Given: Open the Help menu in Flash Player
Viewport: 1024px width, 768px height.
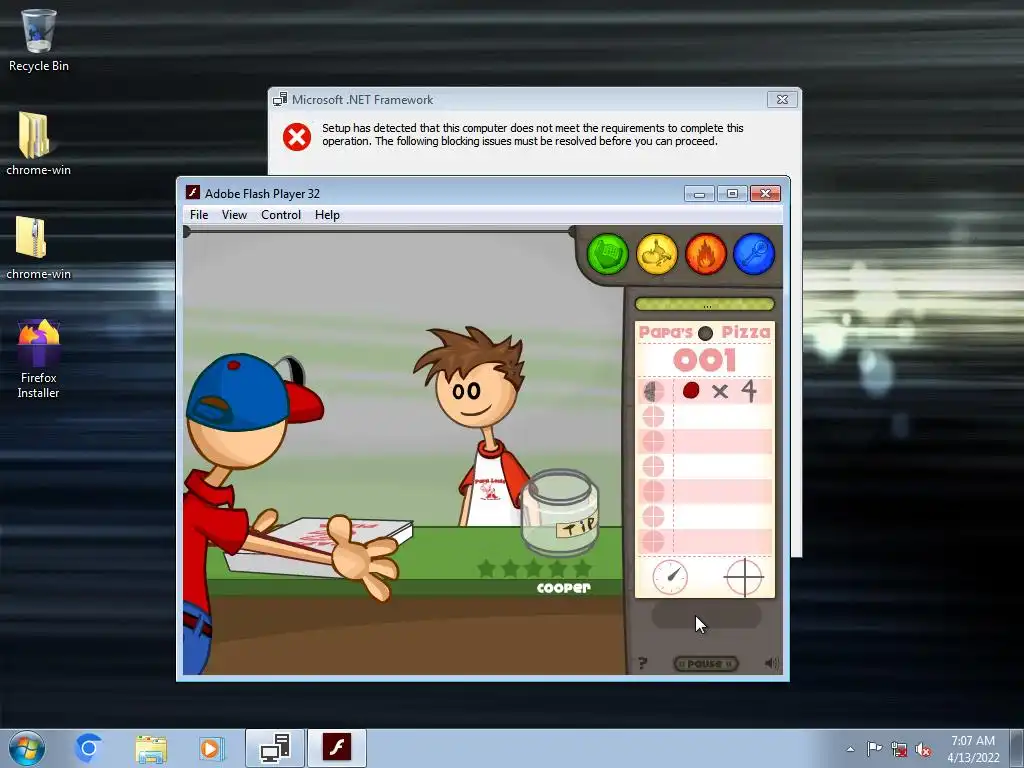Looking at the screenshot, I should tap(327, 215).
